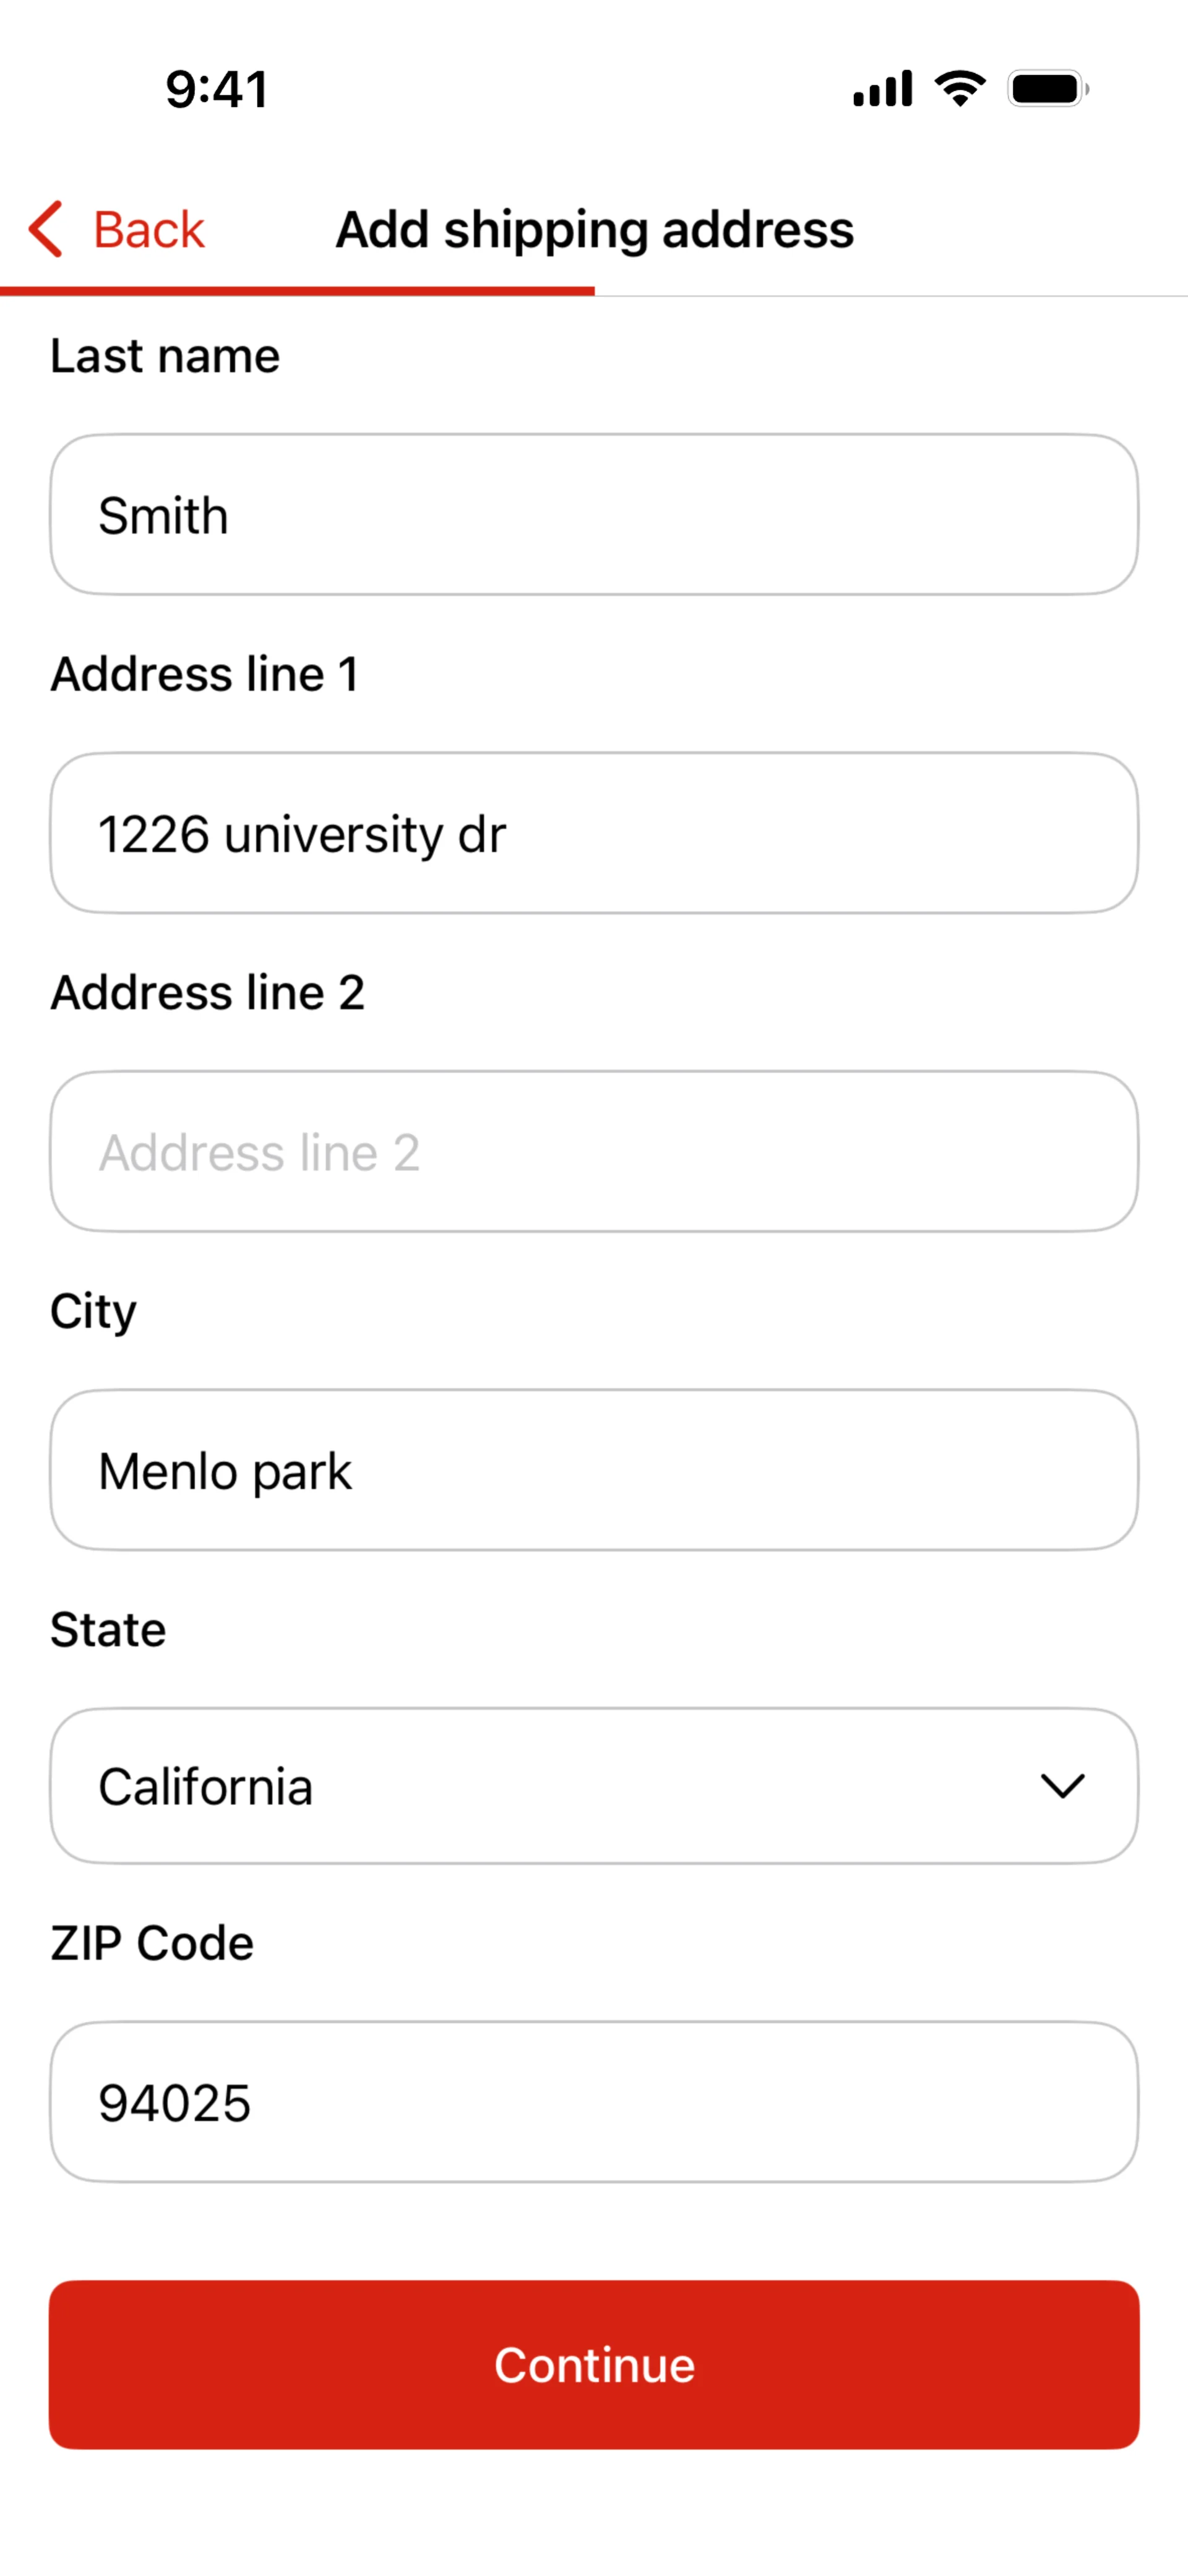Tap the battery indicator icon

(x=1047, y=89)
